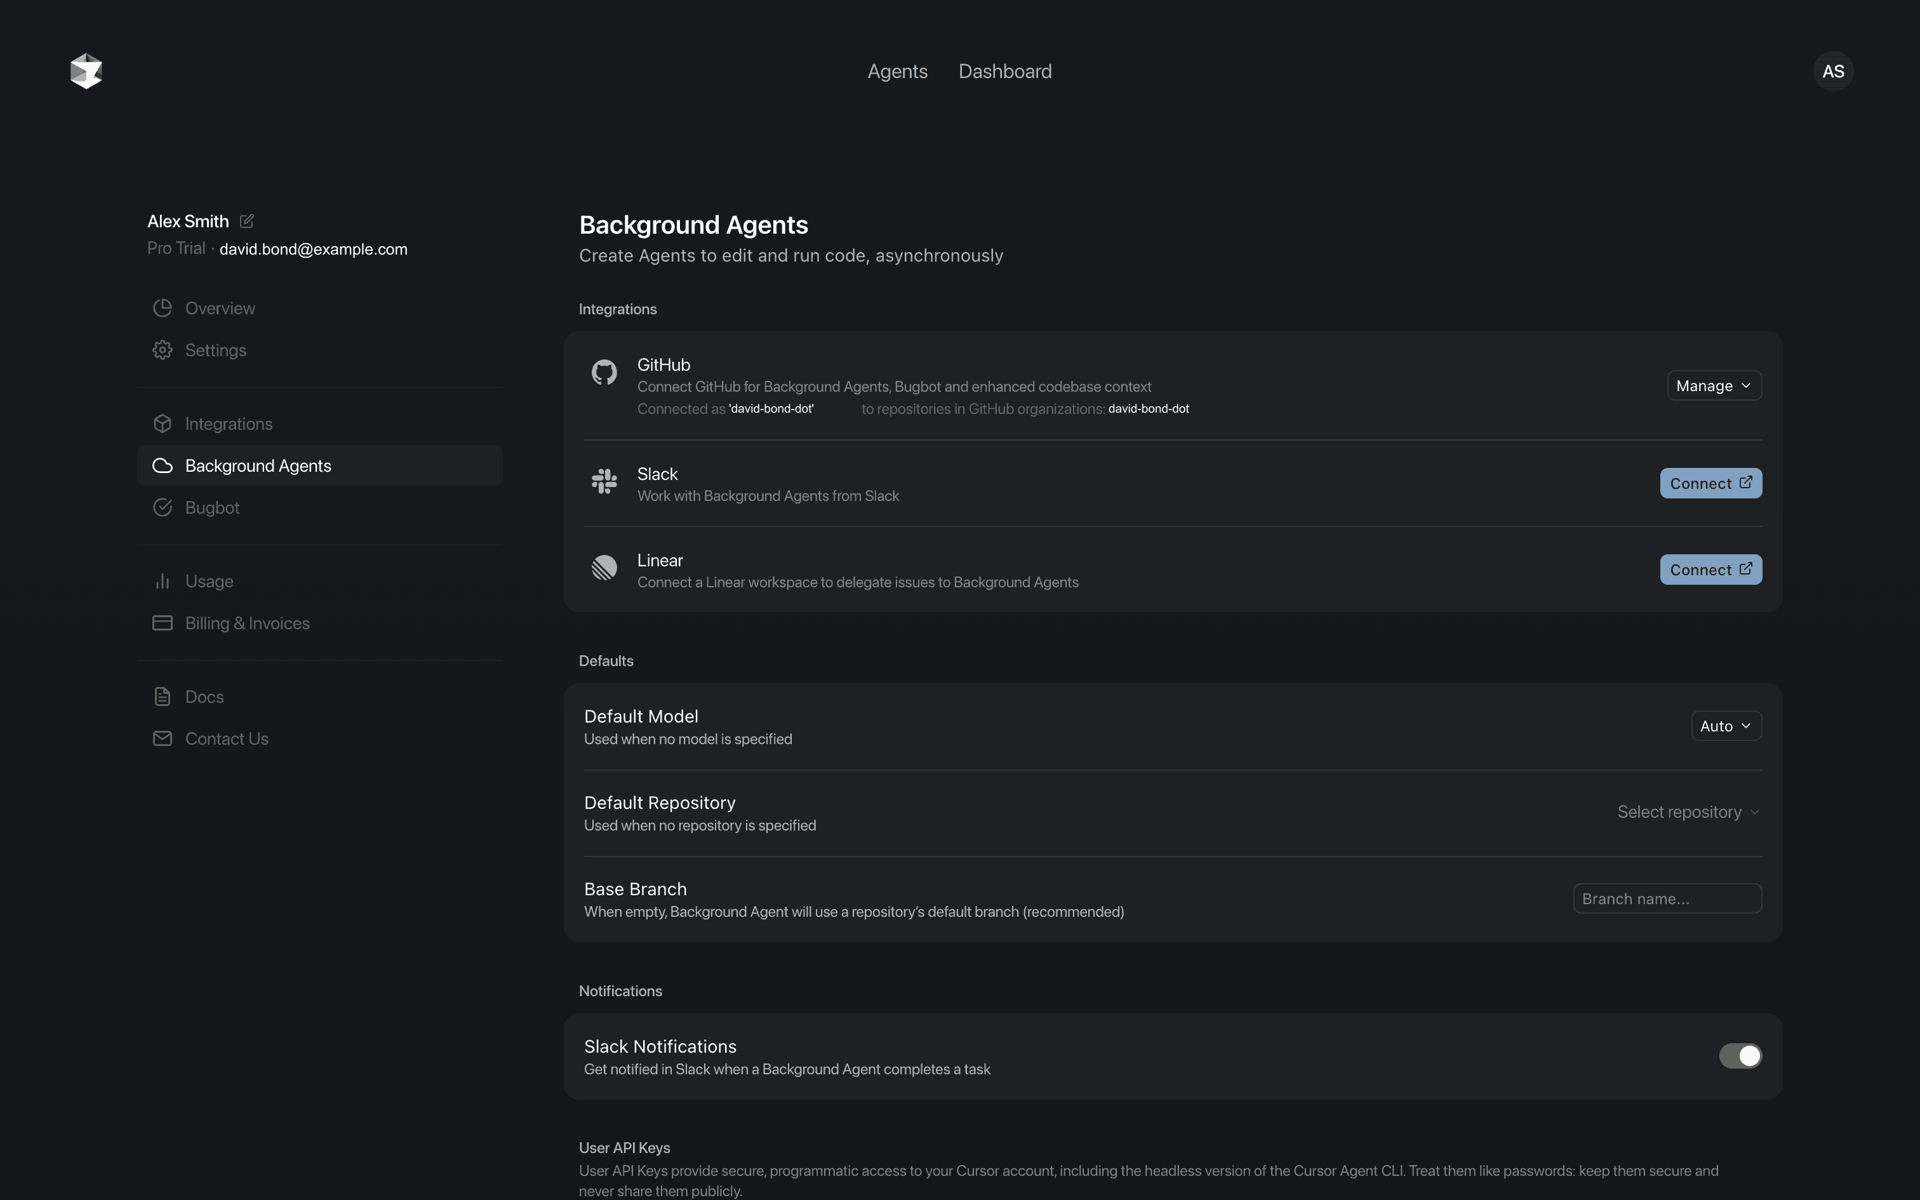
Task: Click the Cursor cube logo
Action: pos(86,71)
